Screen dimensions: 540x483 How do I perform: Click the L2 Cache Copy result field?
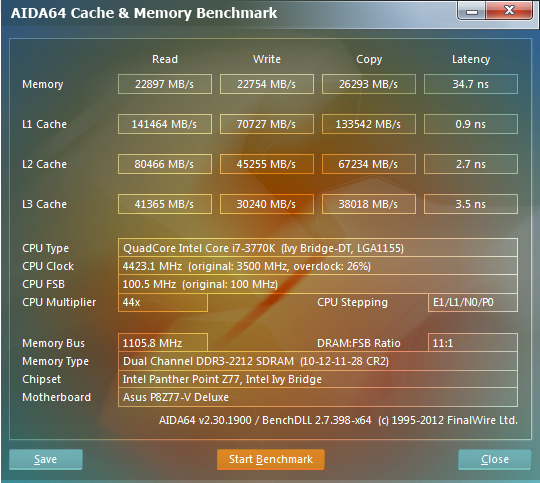[x=368, y=164]
